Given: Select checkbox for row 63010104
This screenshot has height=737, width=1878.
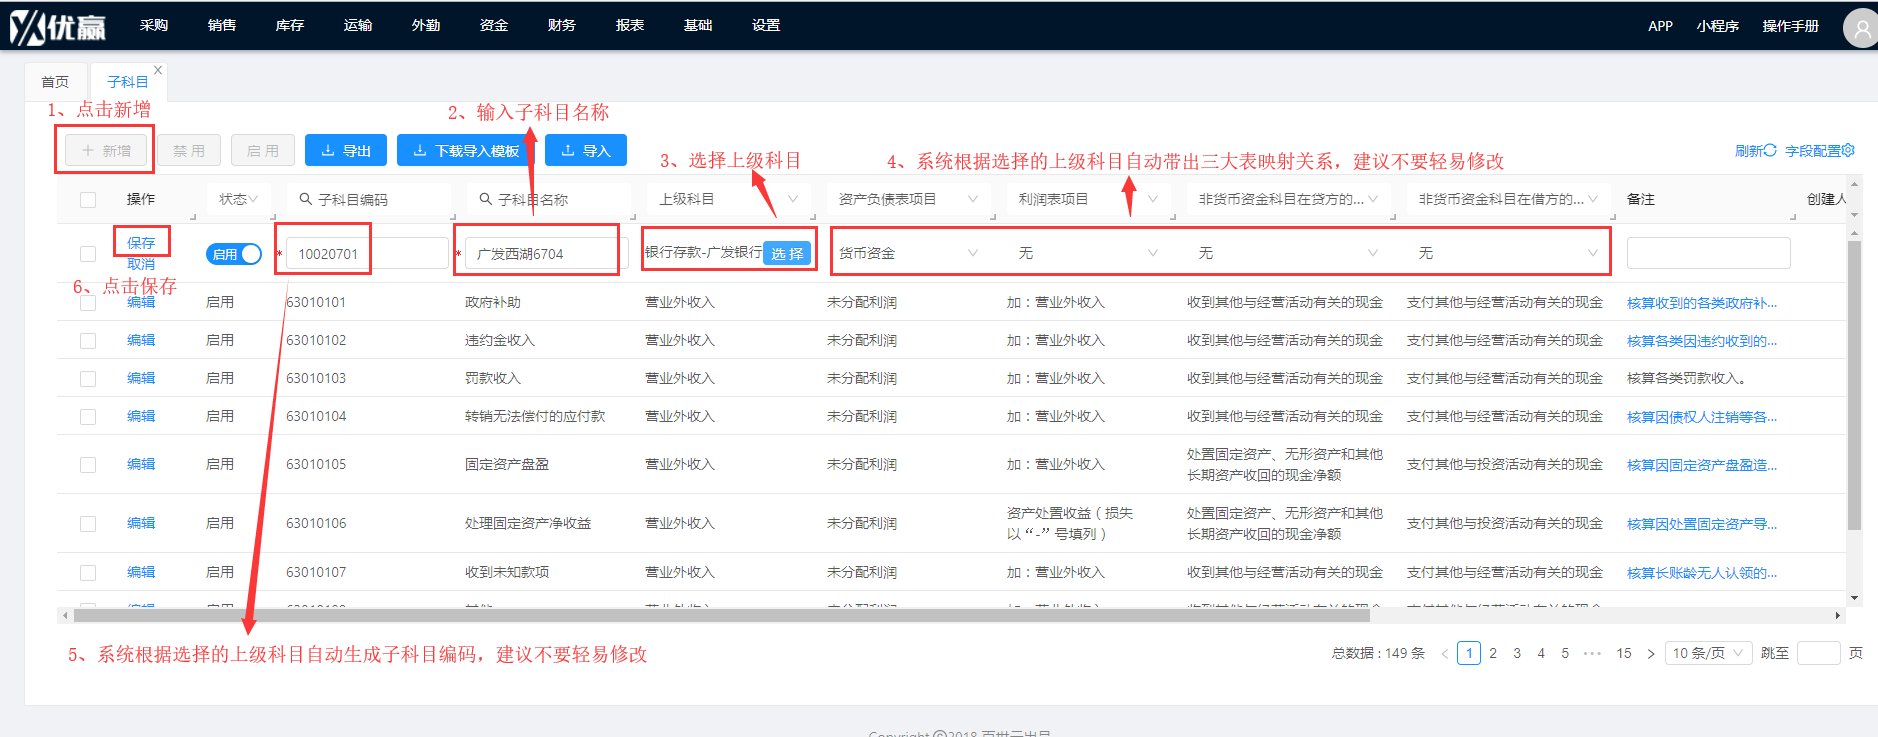Looking at the screenshot, I should coord(88,417).
